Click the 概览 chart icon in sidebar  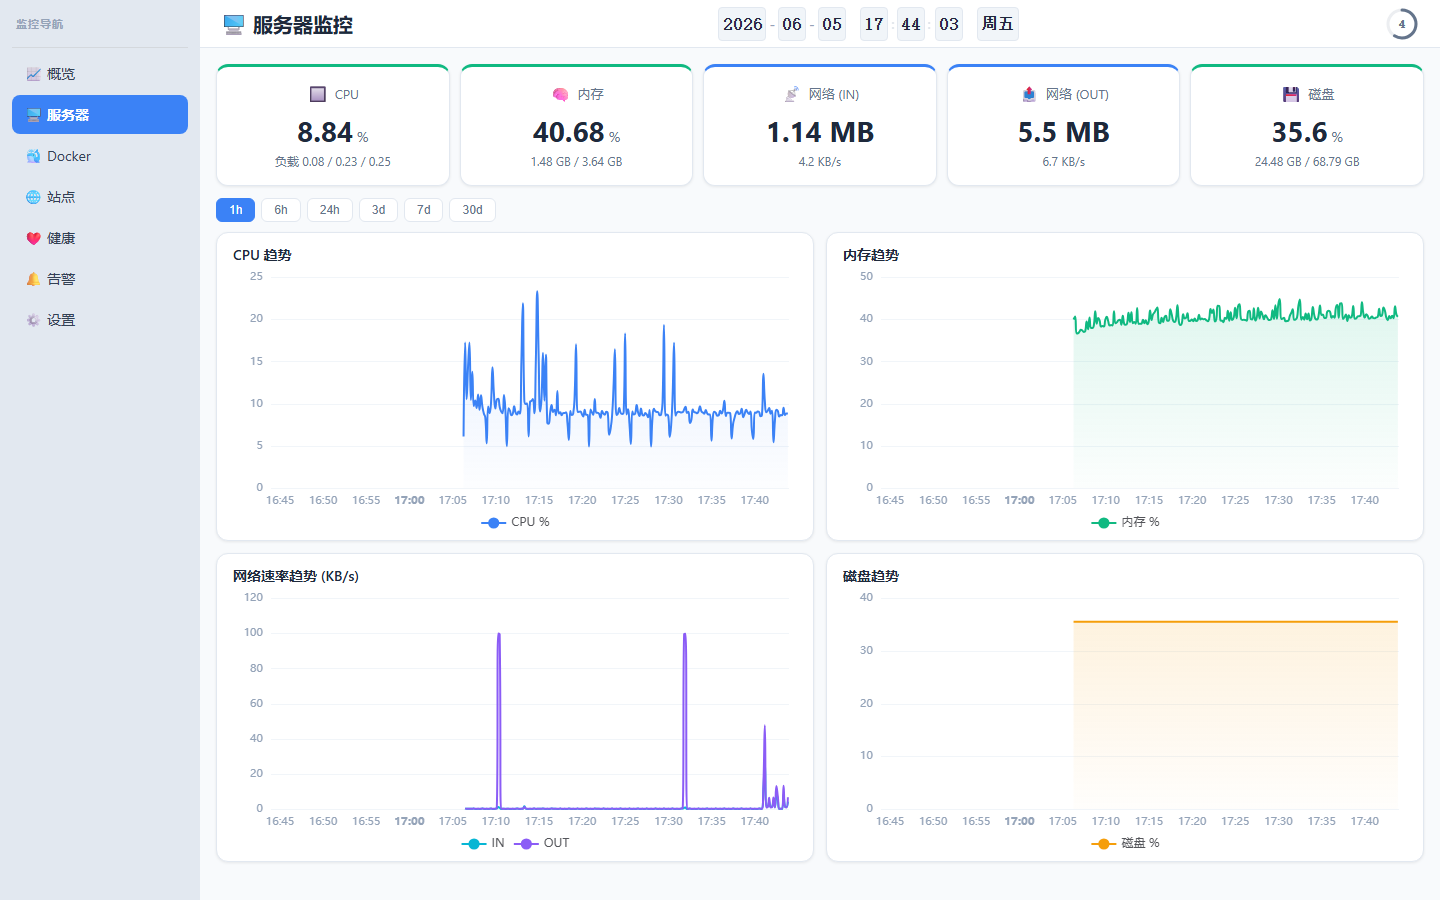coord(33,74)
